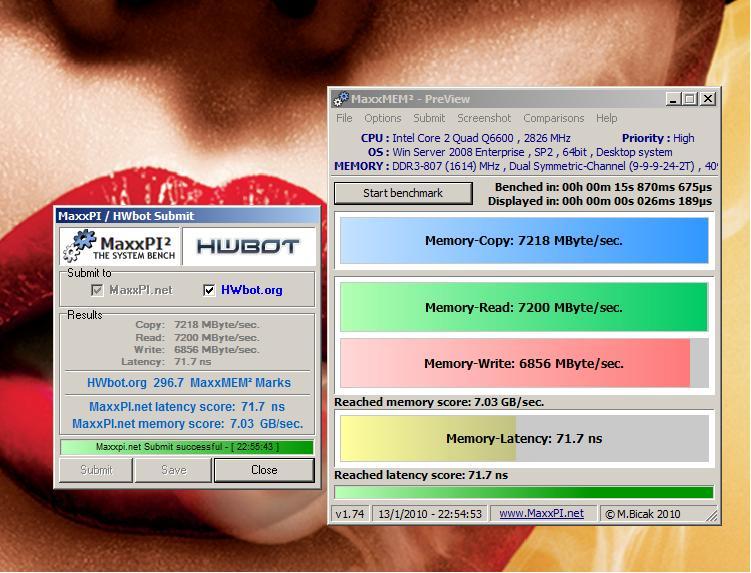Open the Comparisons menu

[554, 118]
